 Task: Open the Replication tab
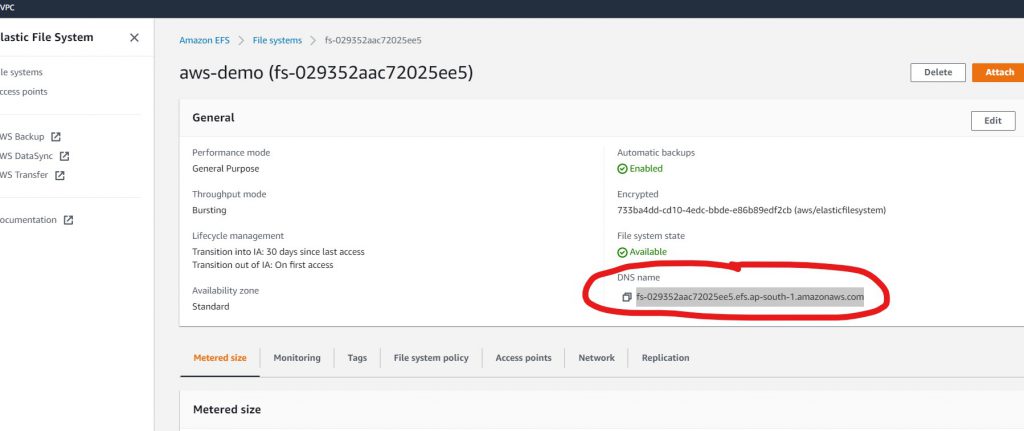coord(665,358)
